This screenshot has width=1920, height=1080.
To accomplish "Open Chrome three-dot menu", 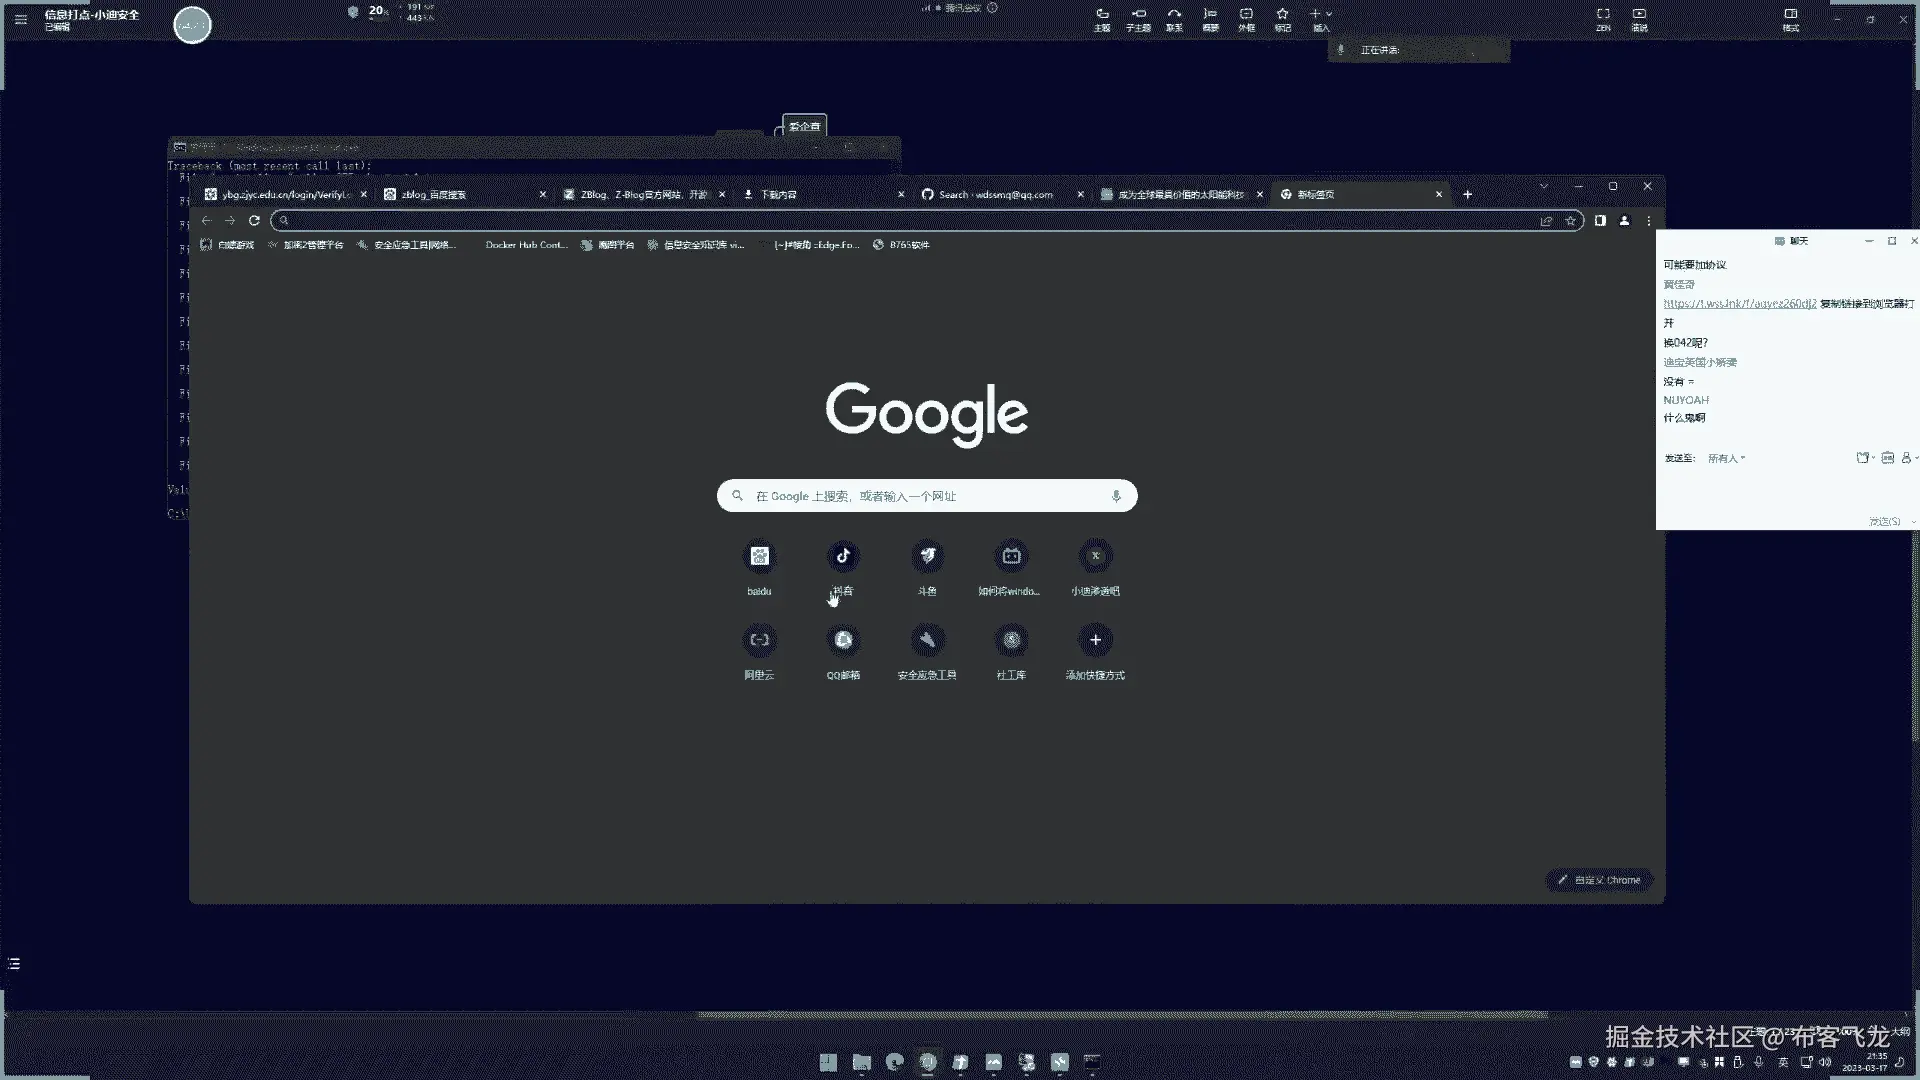I will [1648, 220].
